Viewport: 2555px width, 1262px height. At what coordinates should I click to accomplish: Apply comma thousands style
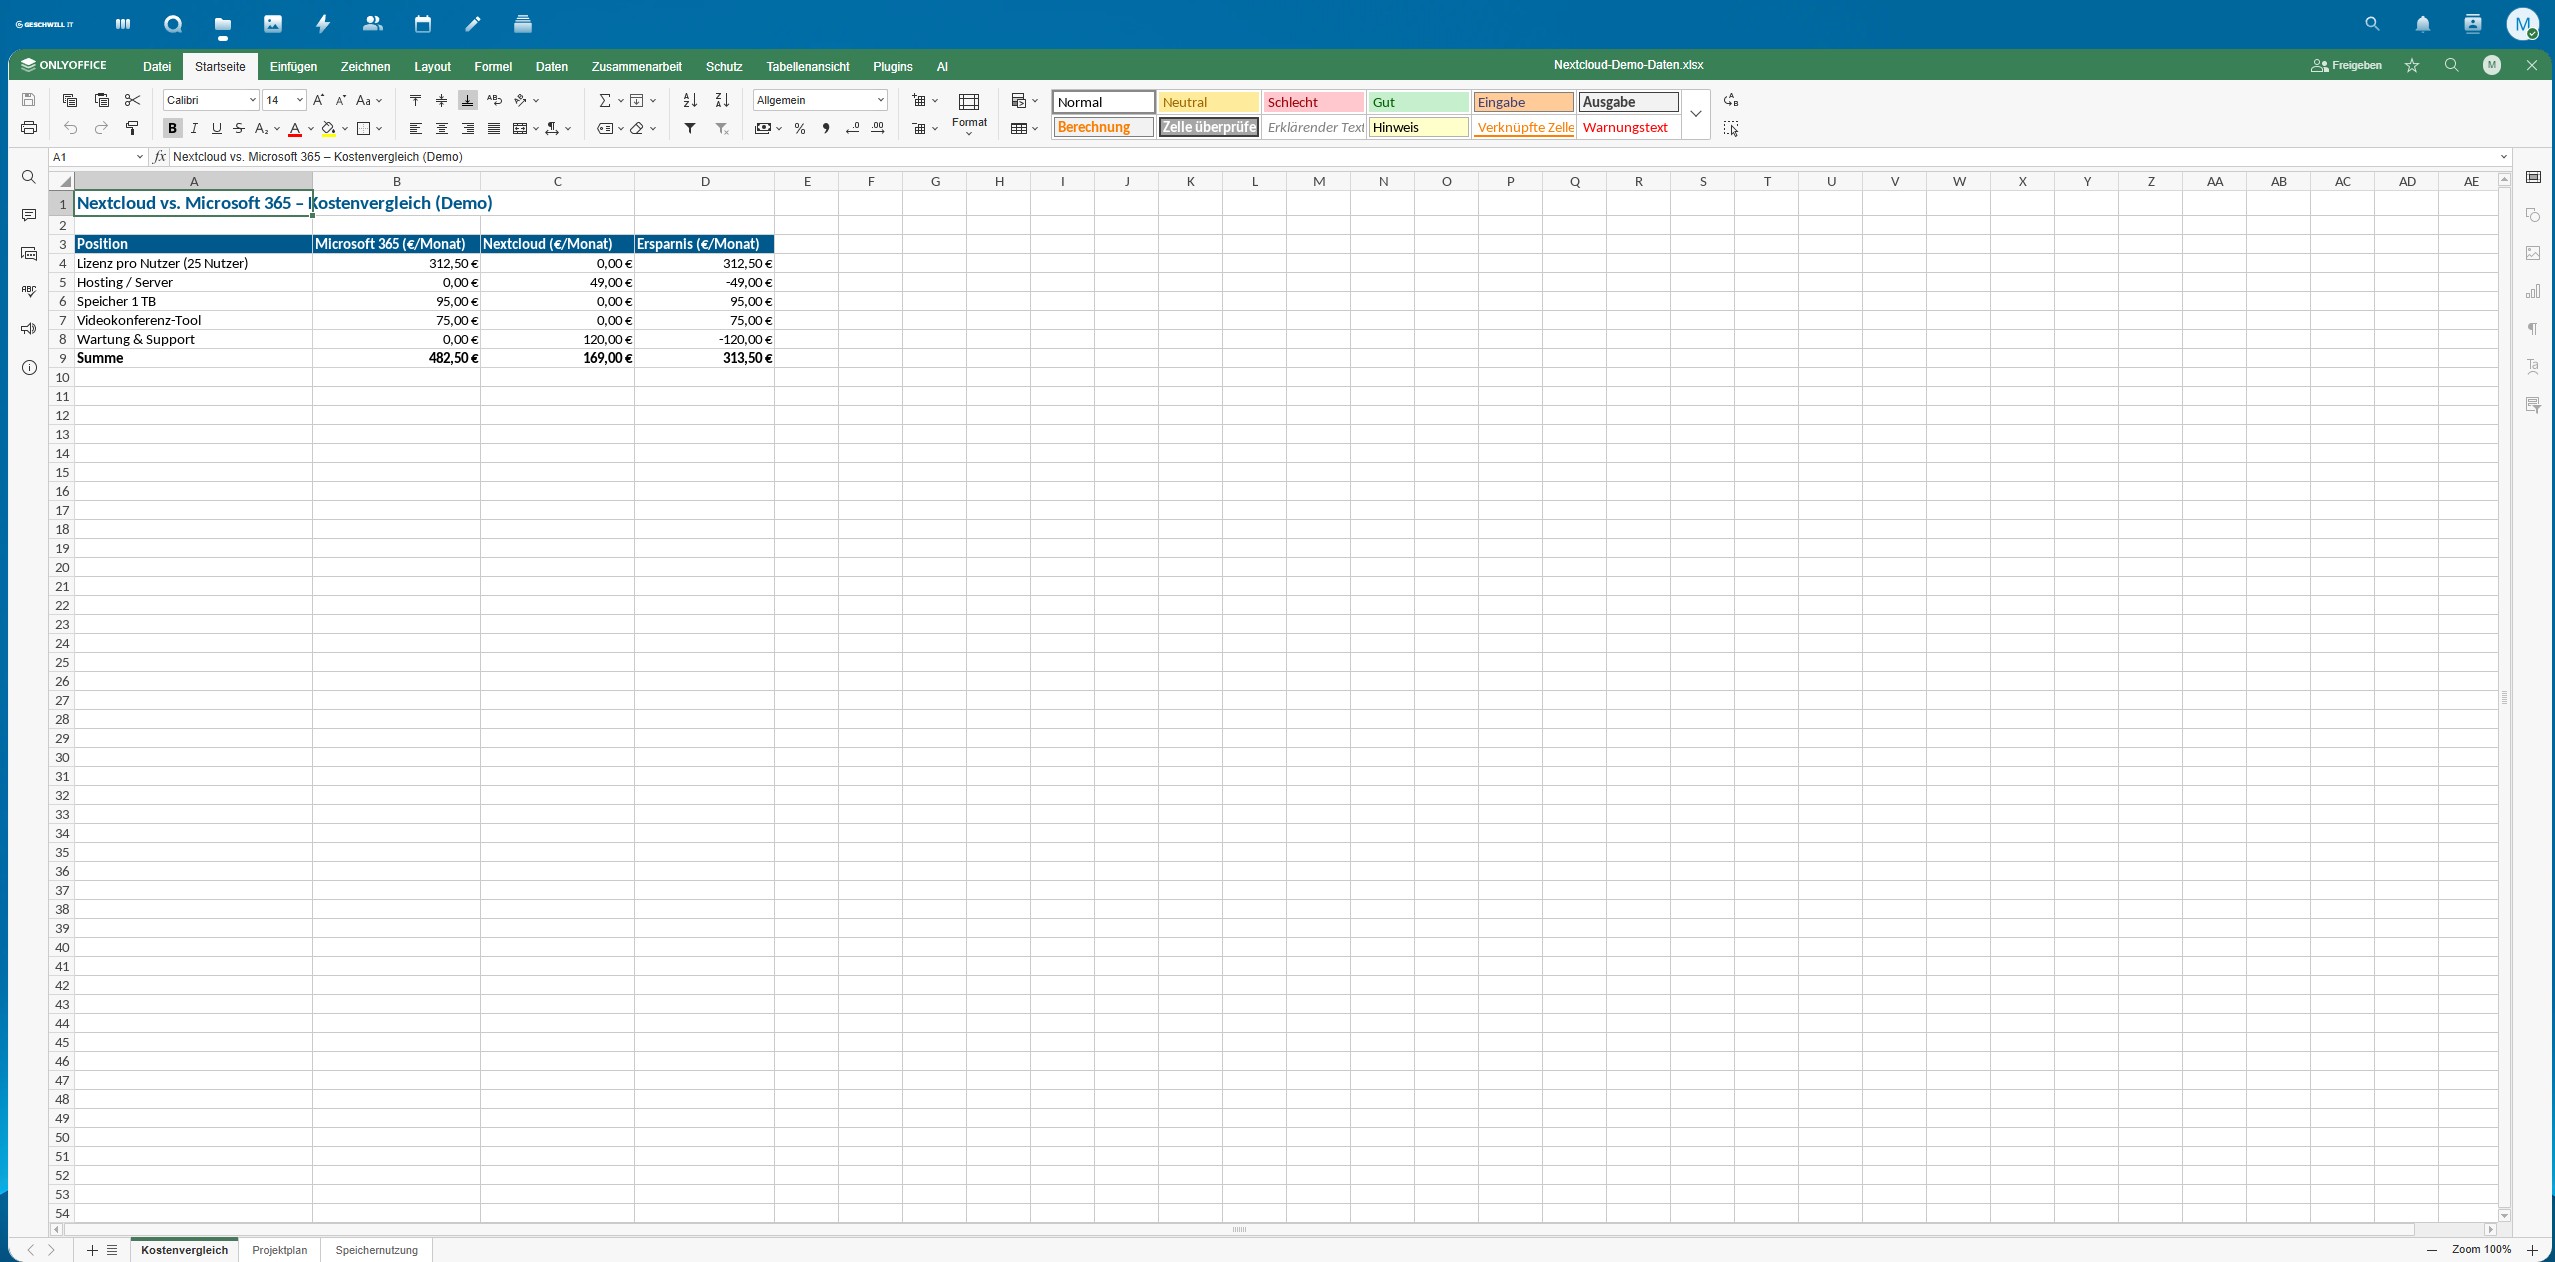[x=826, y=128]
